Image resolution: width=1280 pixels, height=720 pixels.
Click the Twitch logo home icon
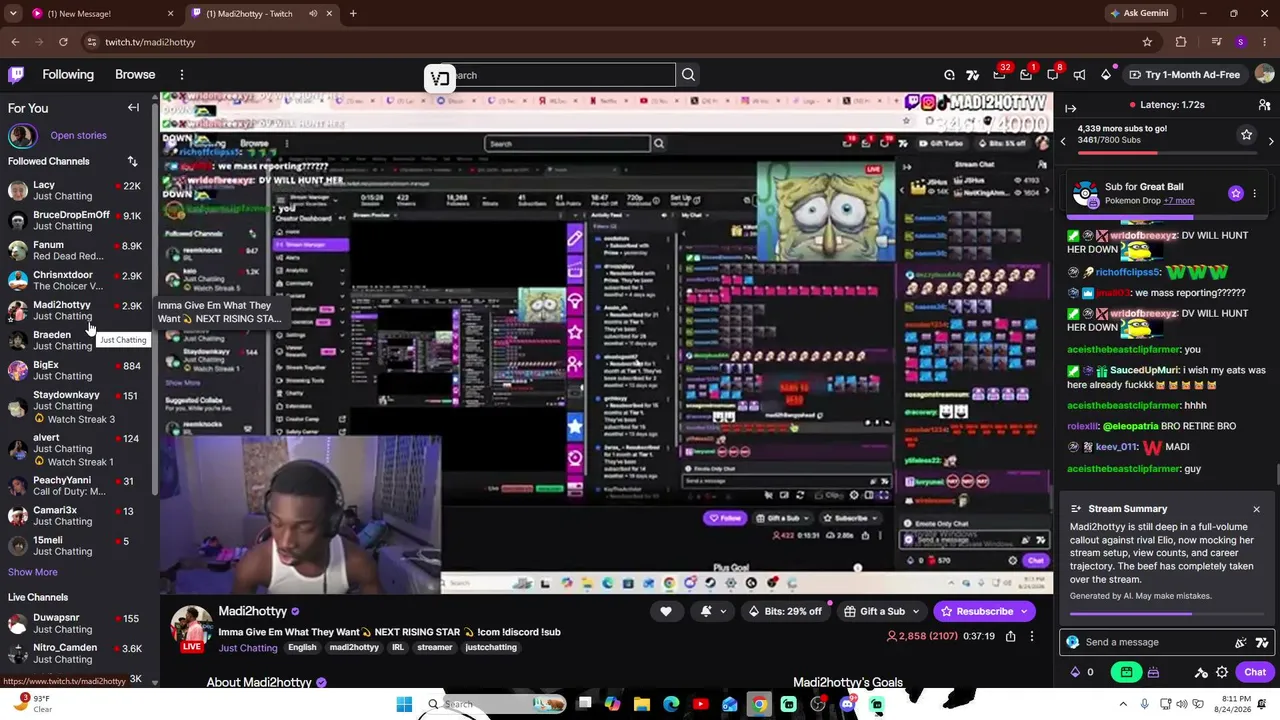[x=16, y=75]
